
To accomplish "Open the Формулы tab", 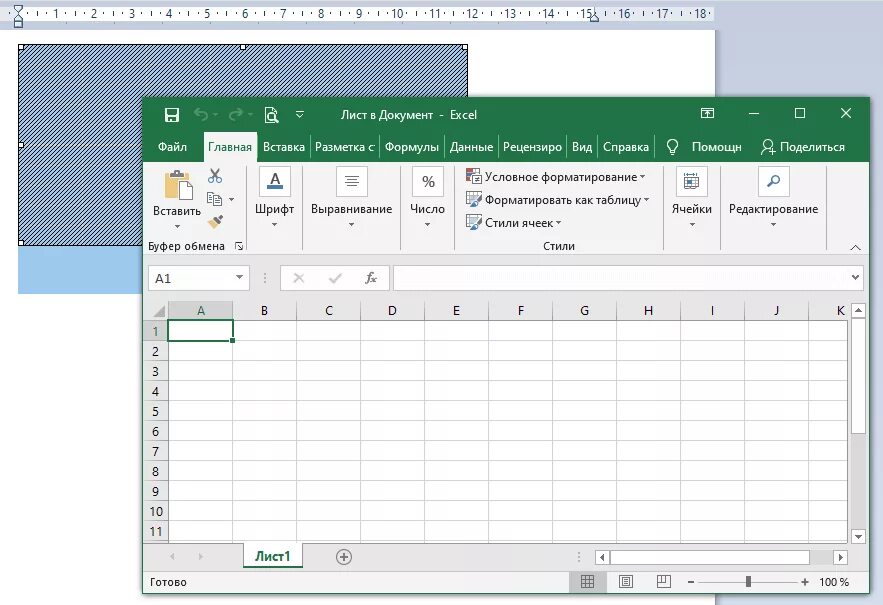I will [412, 147].
